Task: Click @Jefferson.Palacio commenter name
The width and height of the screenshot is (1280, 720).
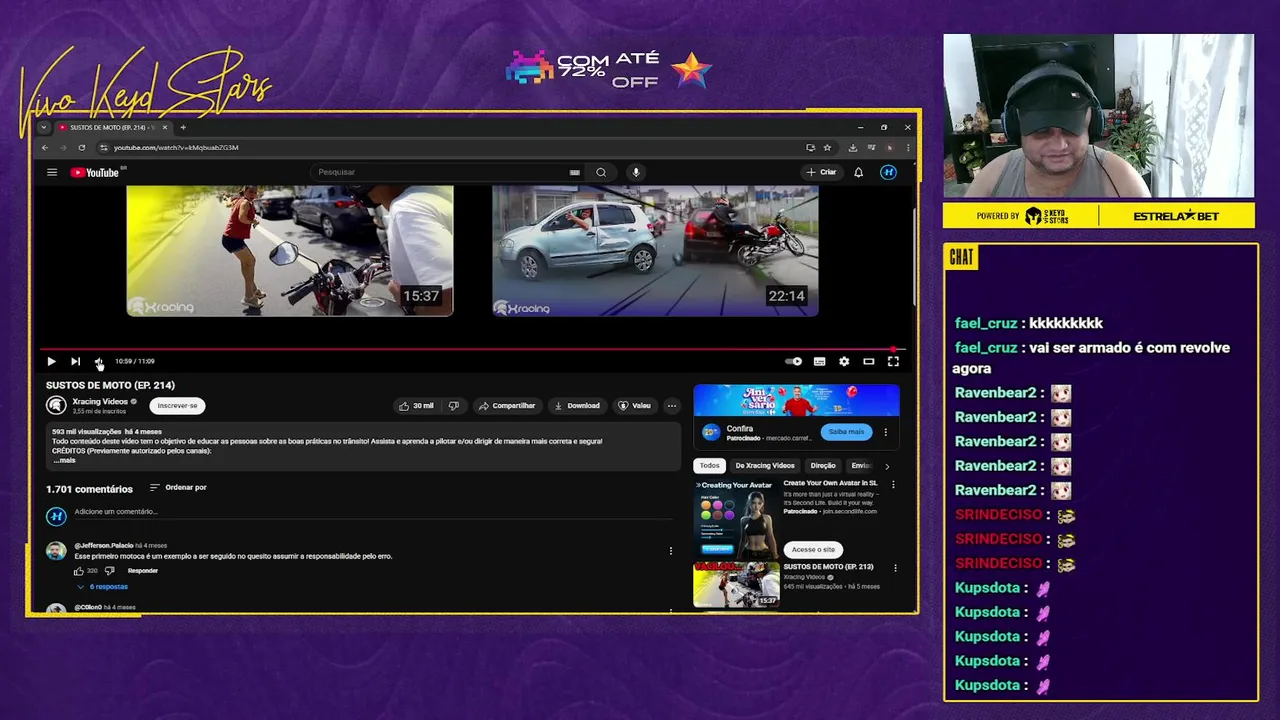Action: [x=104, y=546]
